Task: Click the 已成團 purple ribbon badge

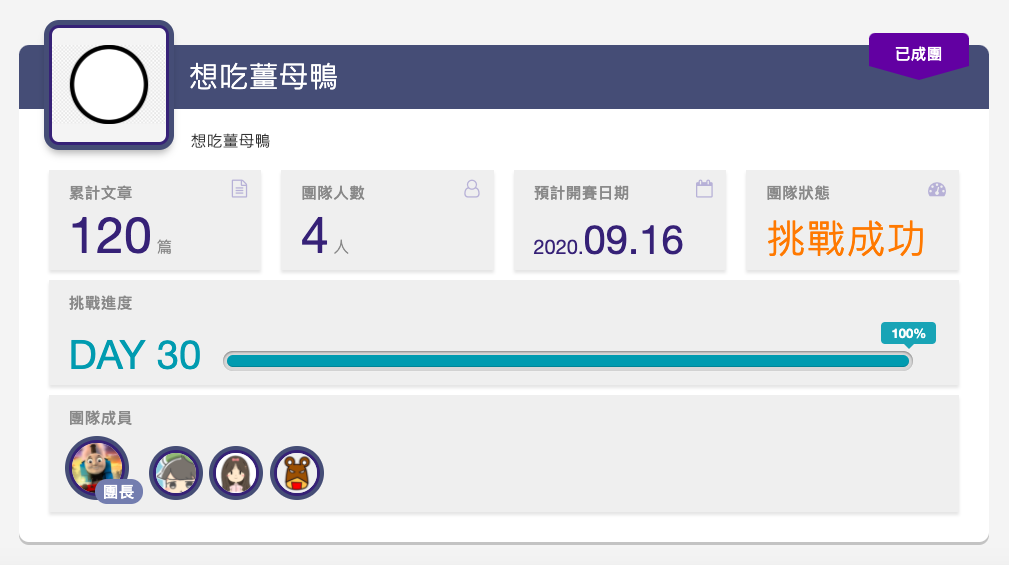Action: pyautogui.click(x=918, y=55)
